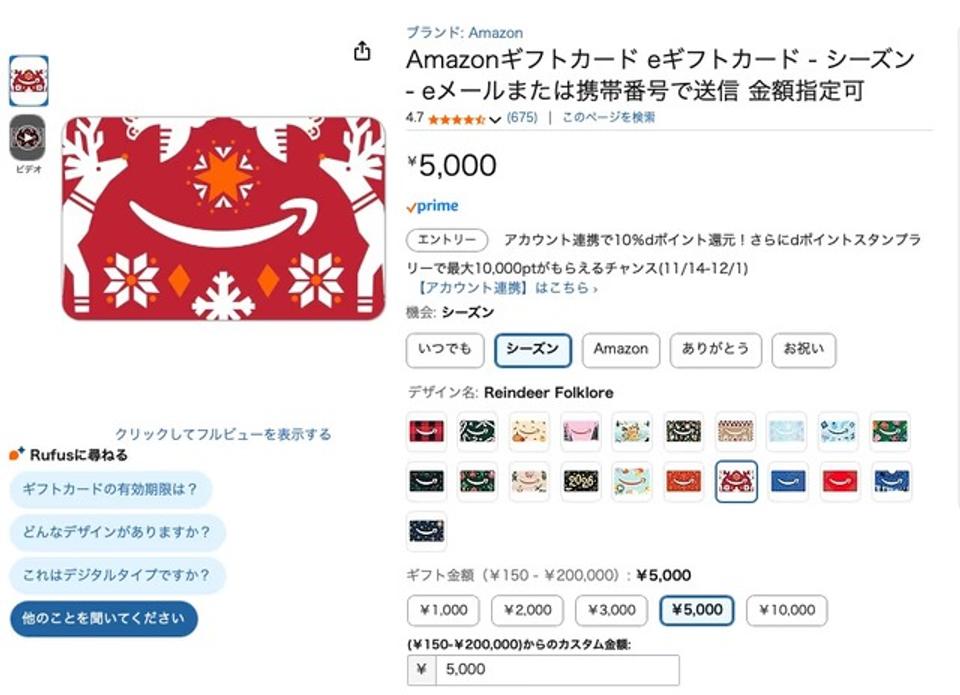This screenshot has width=960, height=695.
Task: Switch to the ありがとう occasion tab
Action: tap(715, 350)
